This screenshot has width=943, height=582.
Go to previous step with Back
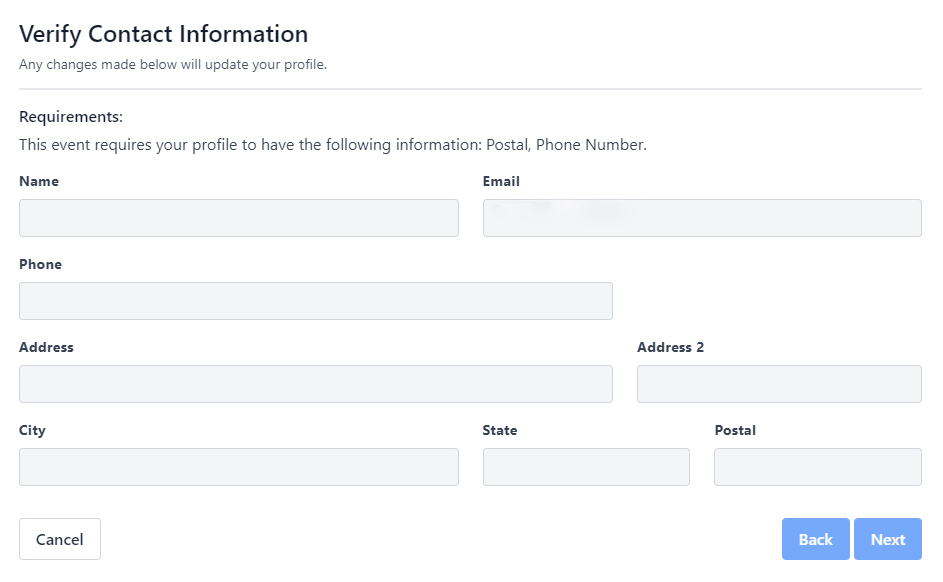[815, 539]
